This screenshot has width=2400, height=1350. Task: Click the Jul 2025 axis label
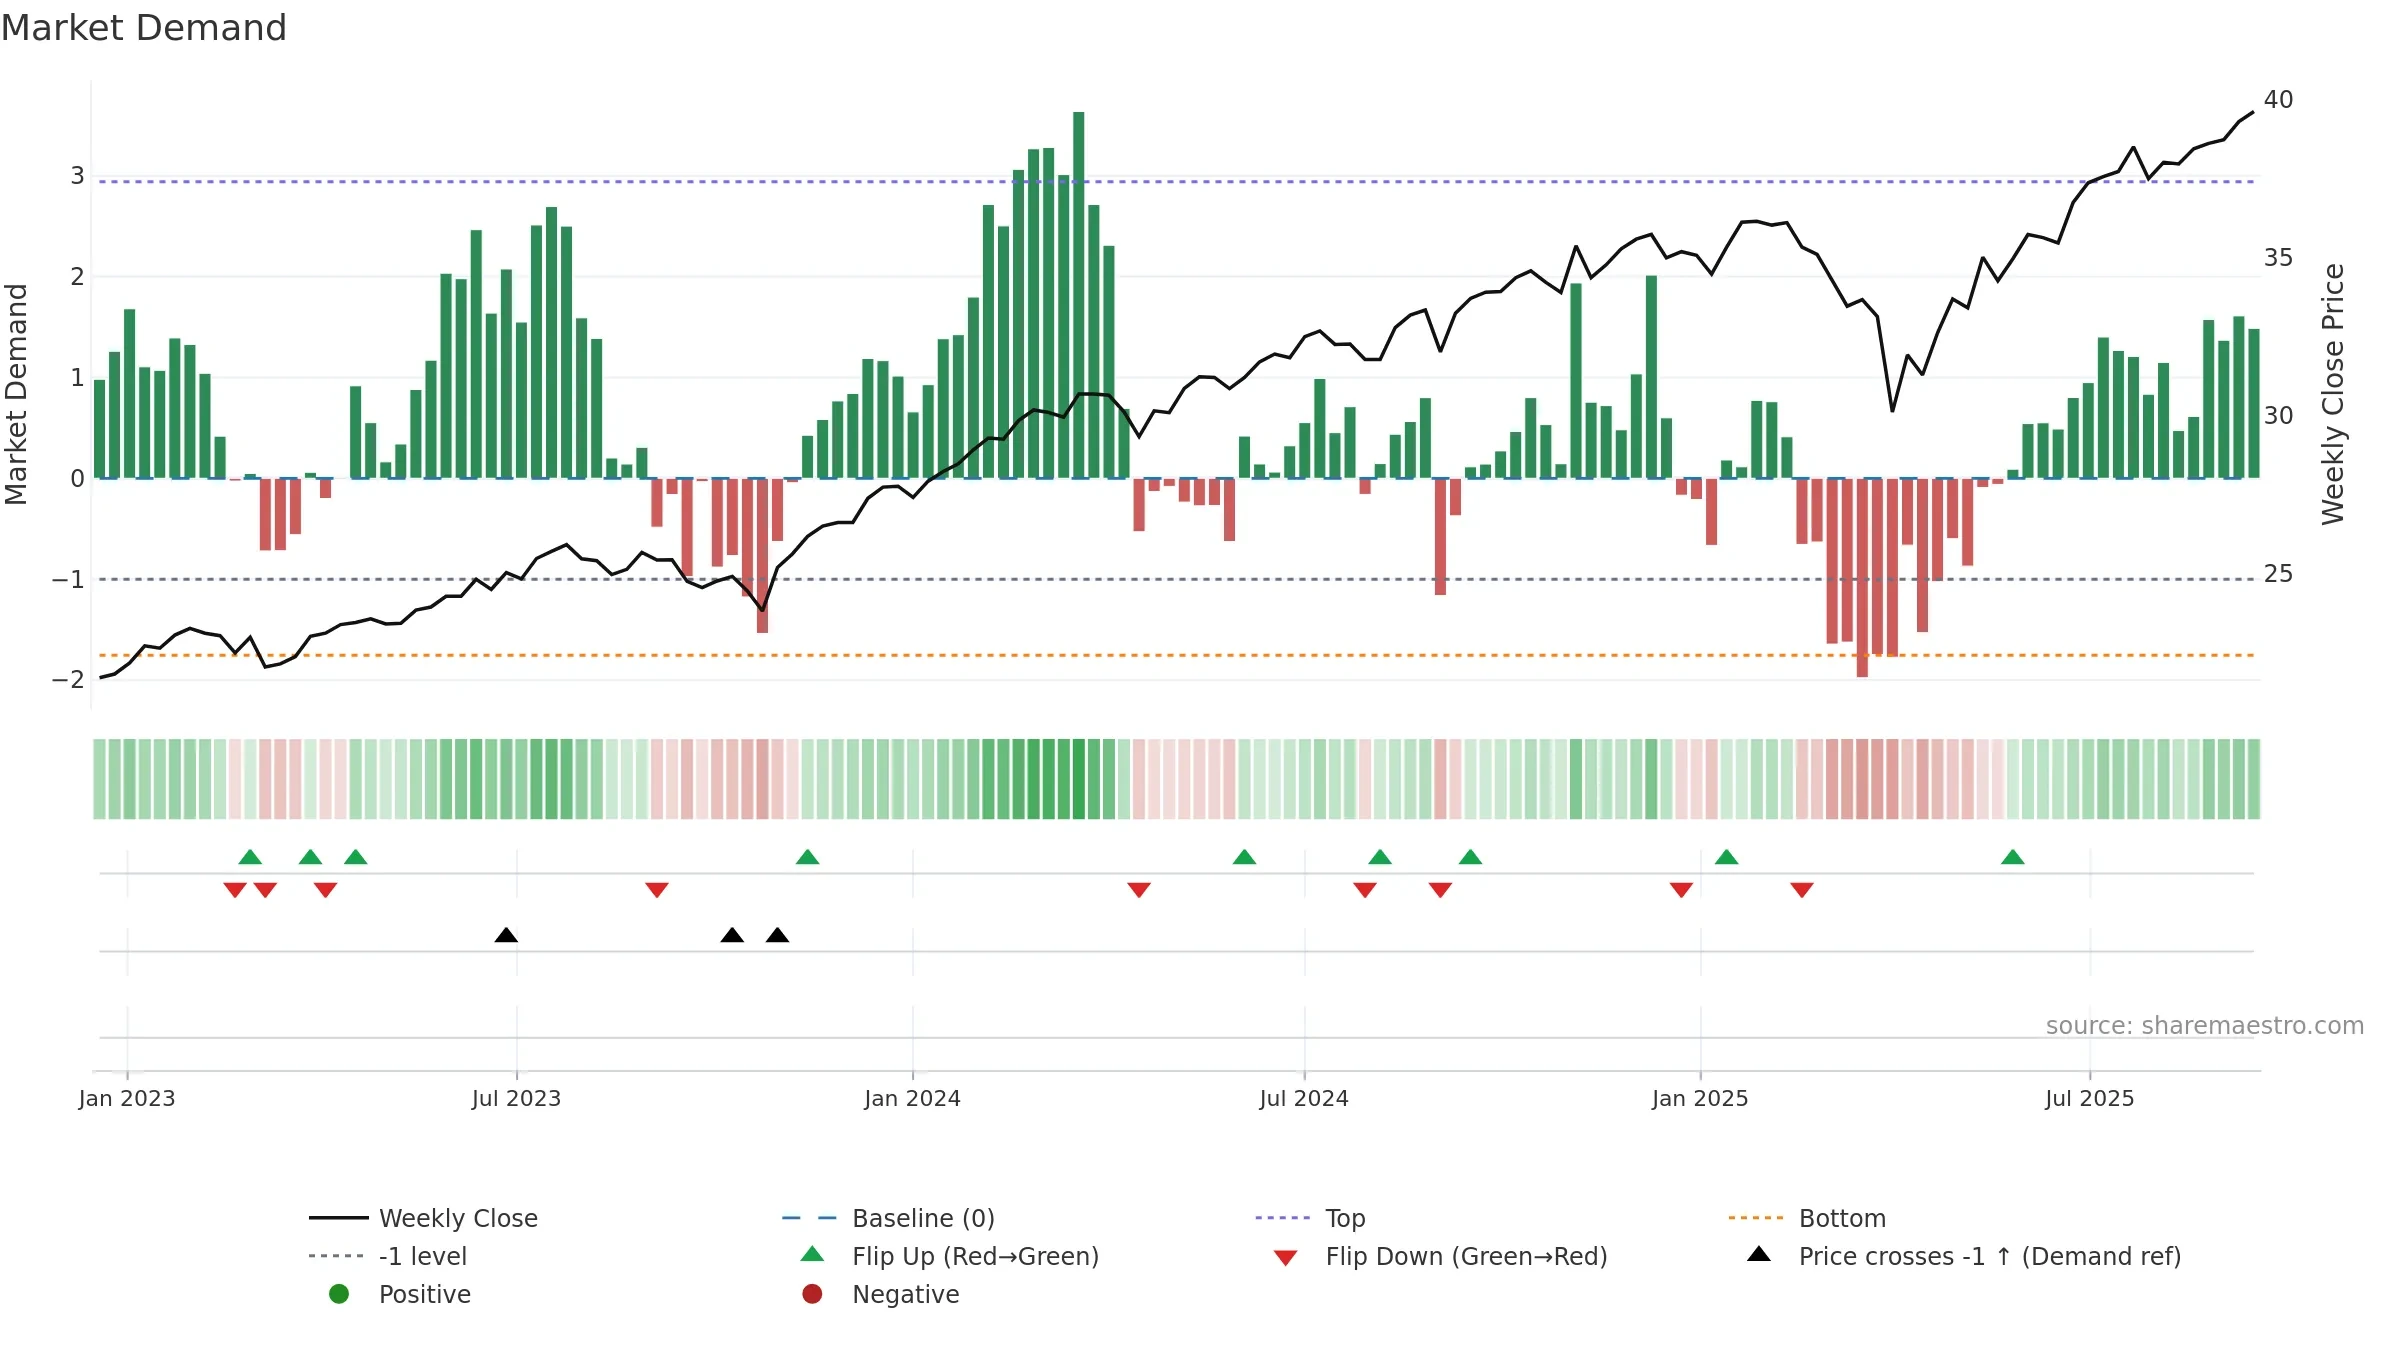coord(2090,1098)
